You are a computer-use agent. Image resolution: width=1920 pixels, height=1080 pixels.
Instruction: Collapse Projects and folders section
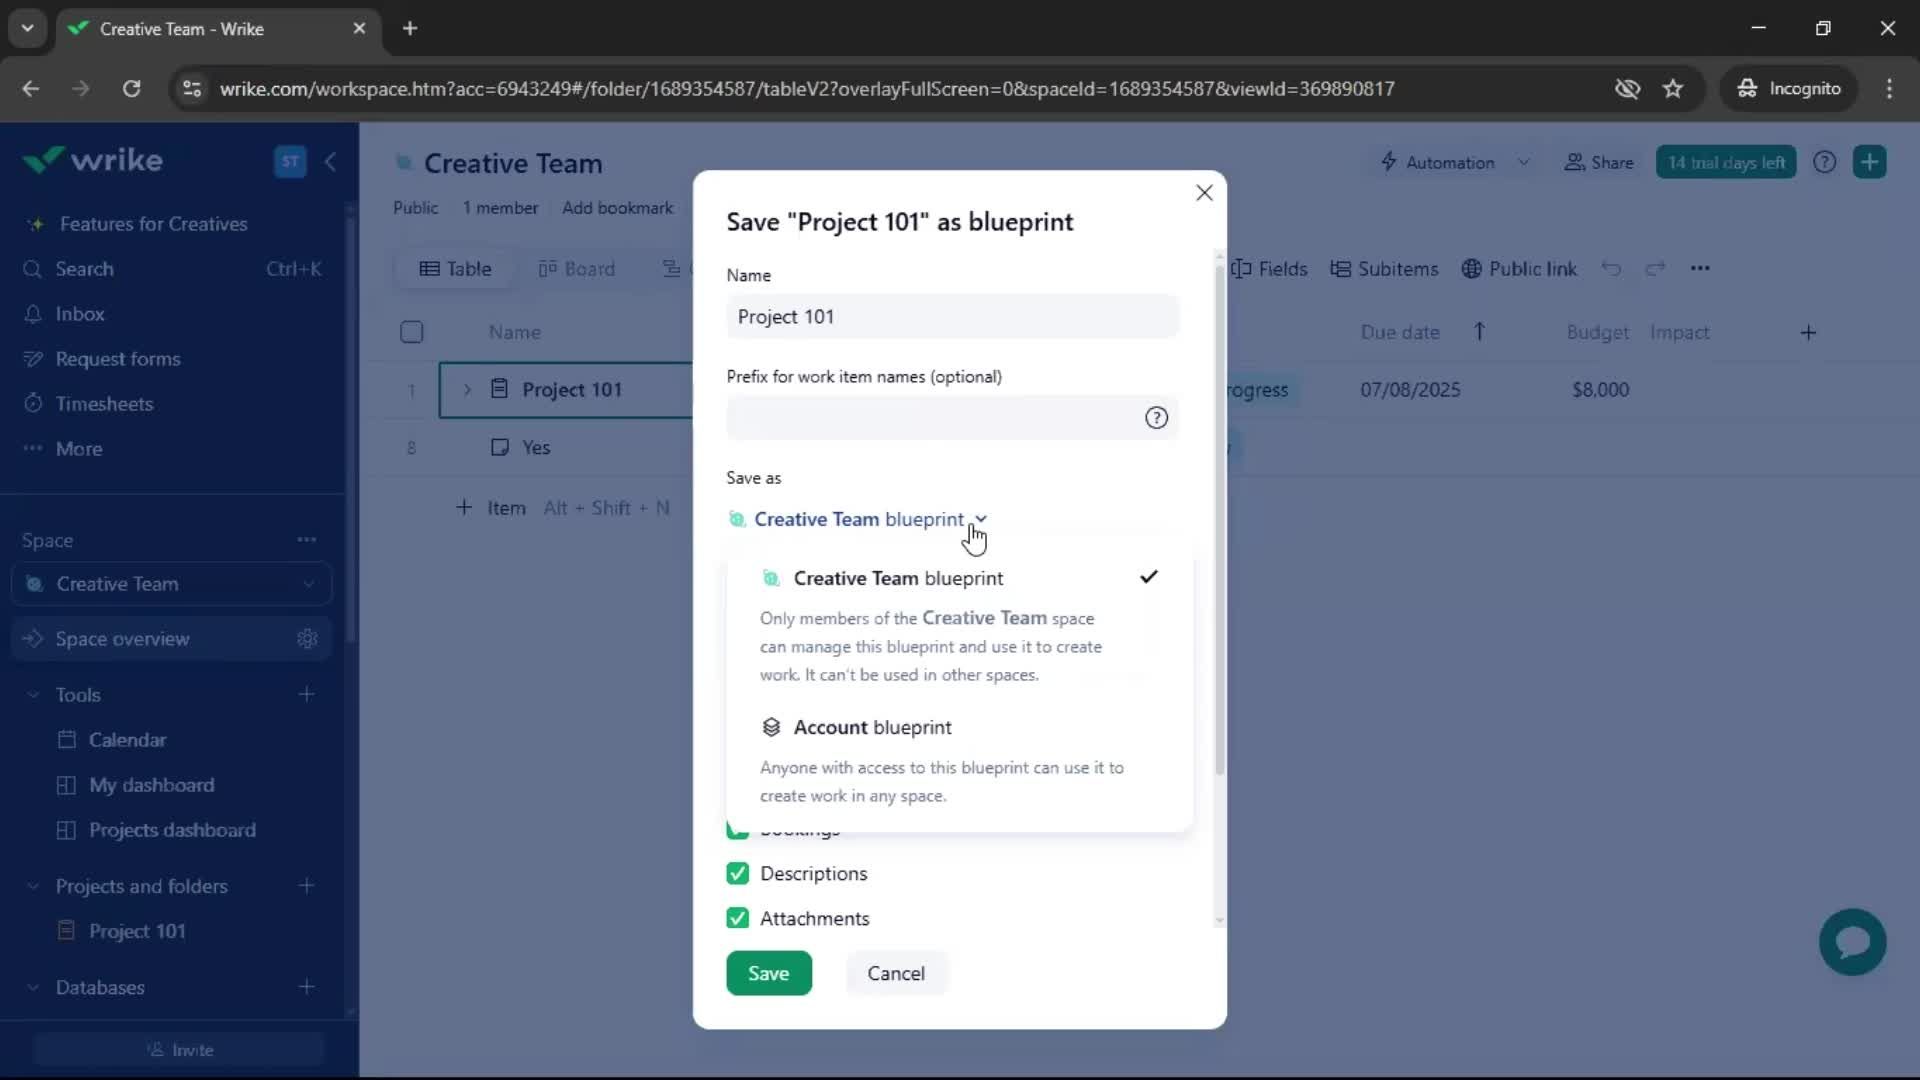33,887
